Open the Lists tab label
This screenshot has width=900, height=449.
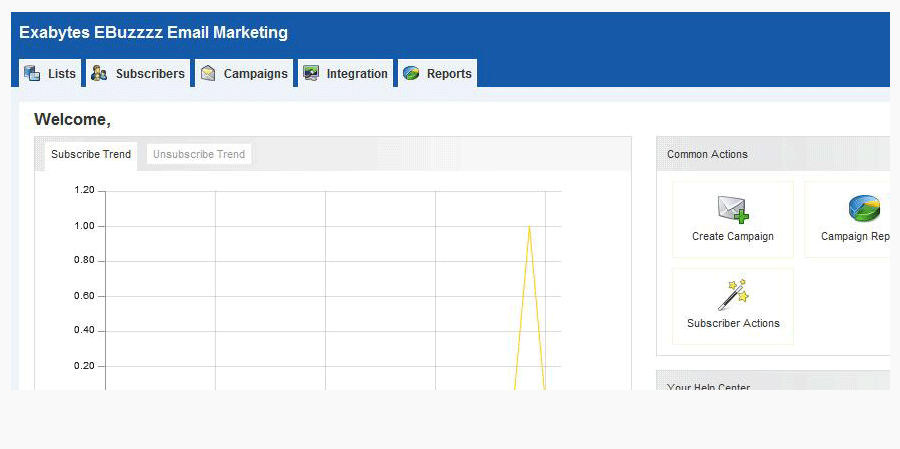62,74
